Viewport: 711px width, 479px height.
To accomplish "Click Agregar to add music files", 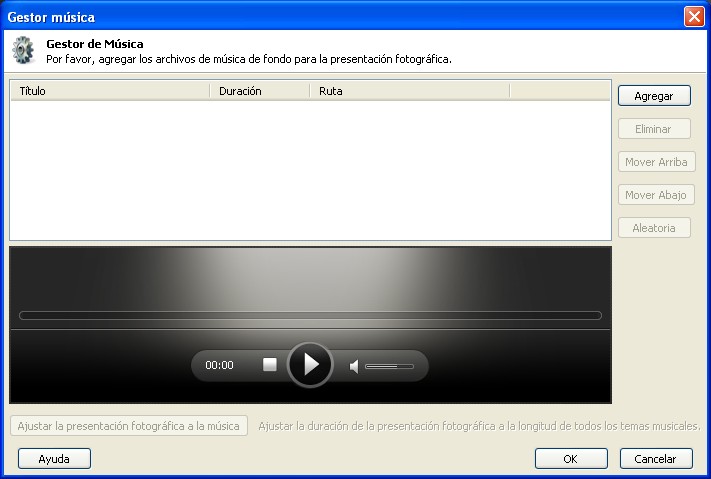I will pos(654,96).
